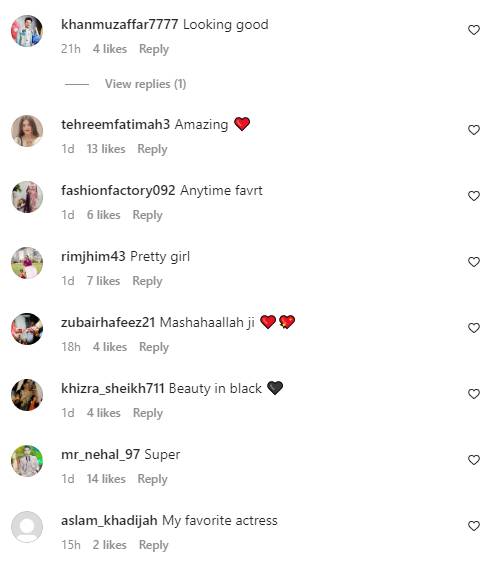
Task: Visit fashionfactory092 username link
Action: (118, 190)
